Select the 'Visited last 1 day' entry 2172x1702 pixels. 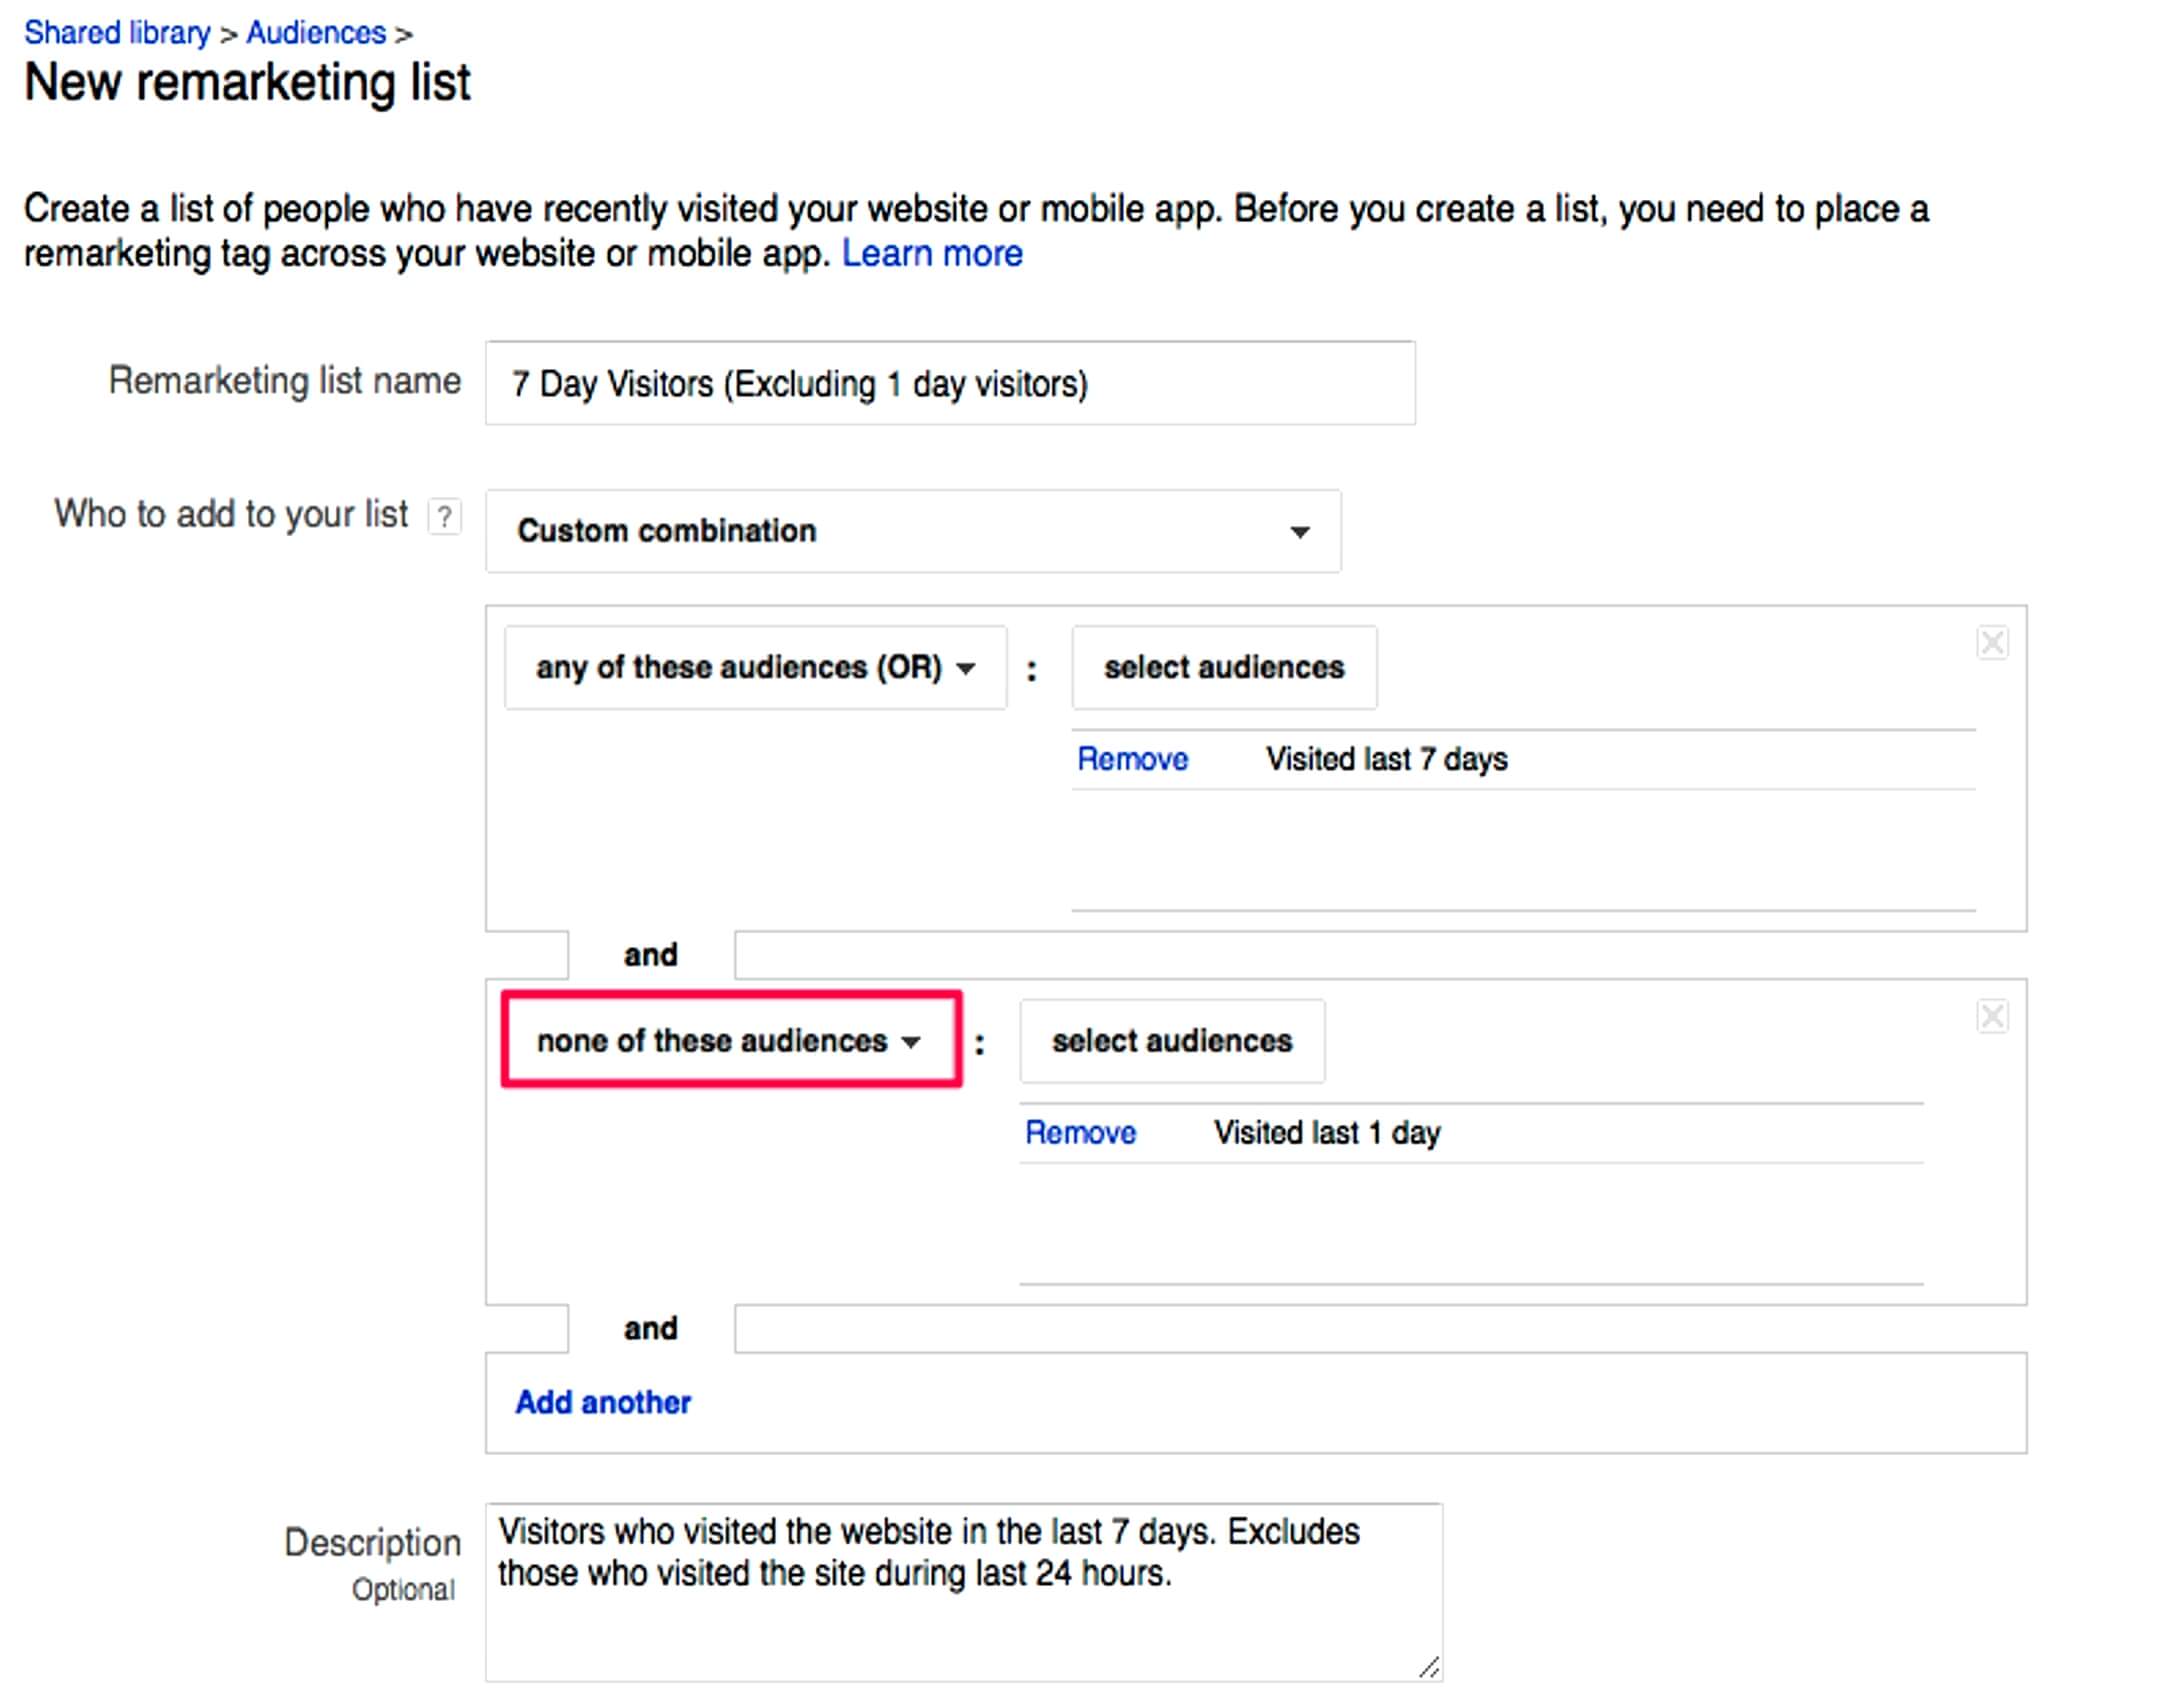[x=1326, y=1133]
